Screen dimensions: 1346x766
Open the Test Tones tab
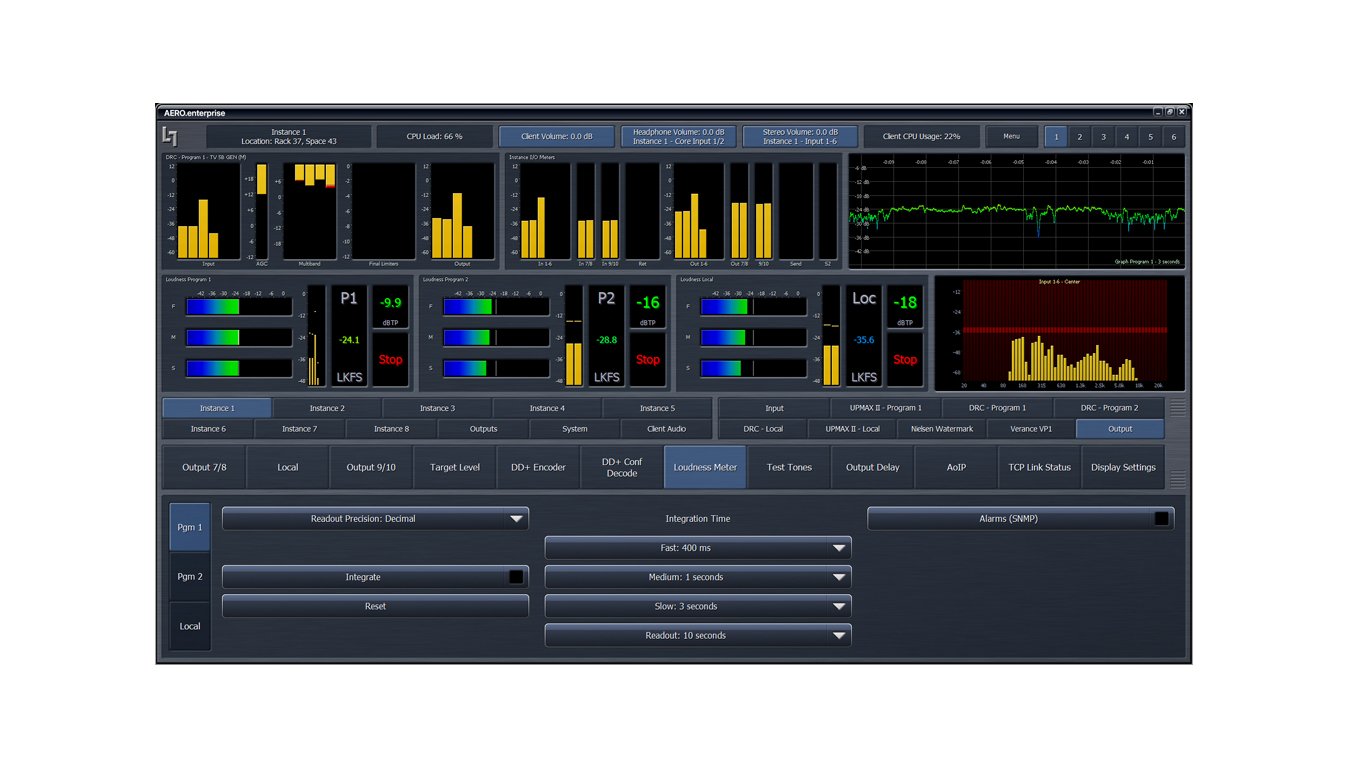point(789,467)
